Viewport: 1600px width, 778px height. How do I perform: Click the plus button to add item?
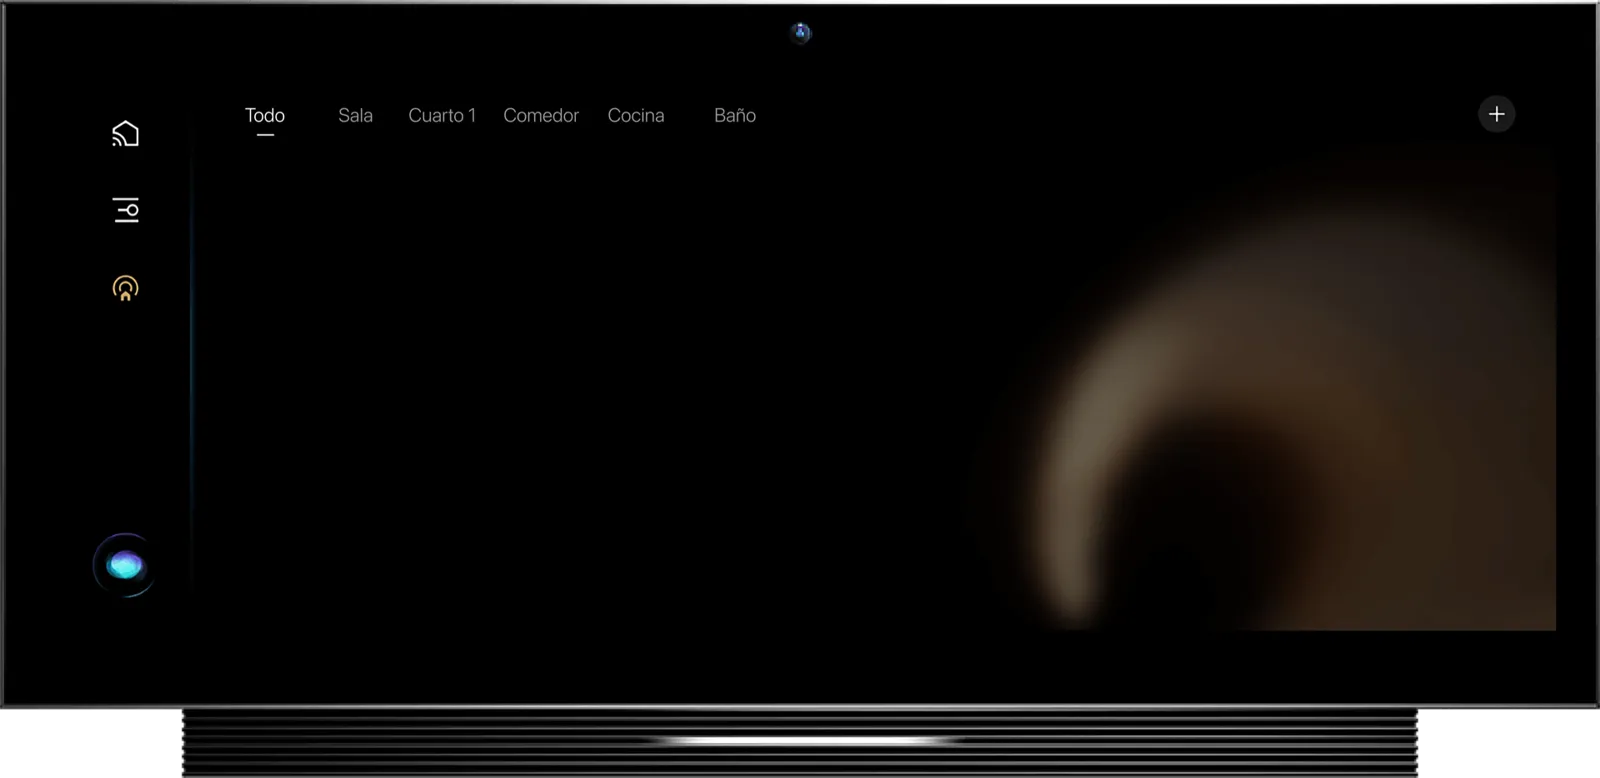(x=1496, y=114)
